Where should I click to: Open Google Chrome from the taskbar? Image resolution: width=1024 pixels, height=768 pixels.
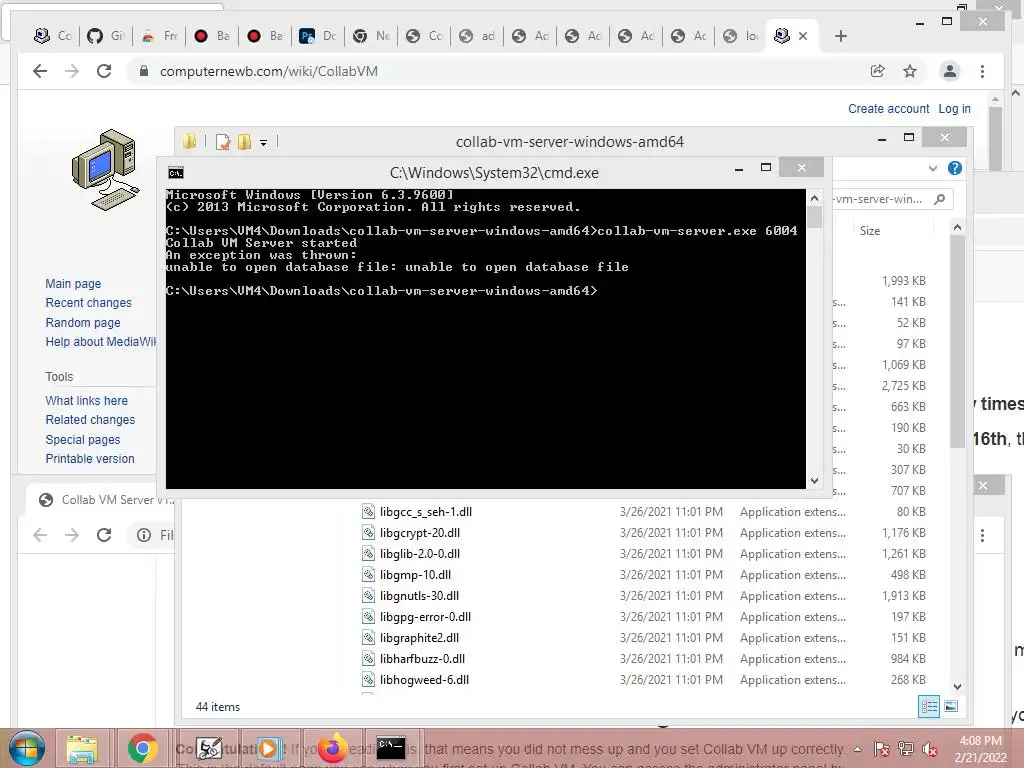pos(142,748)
